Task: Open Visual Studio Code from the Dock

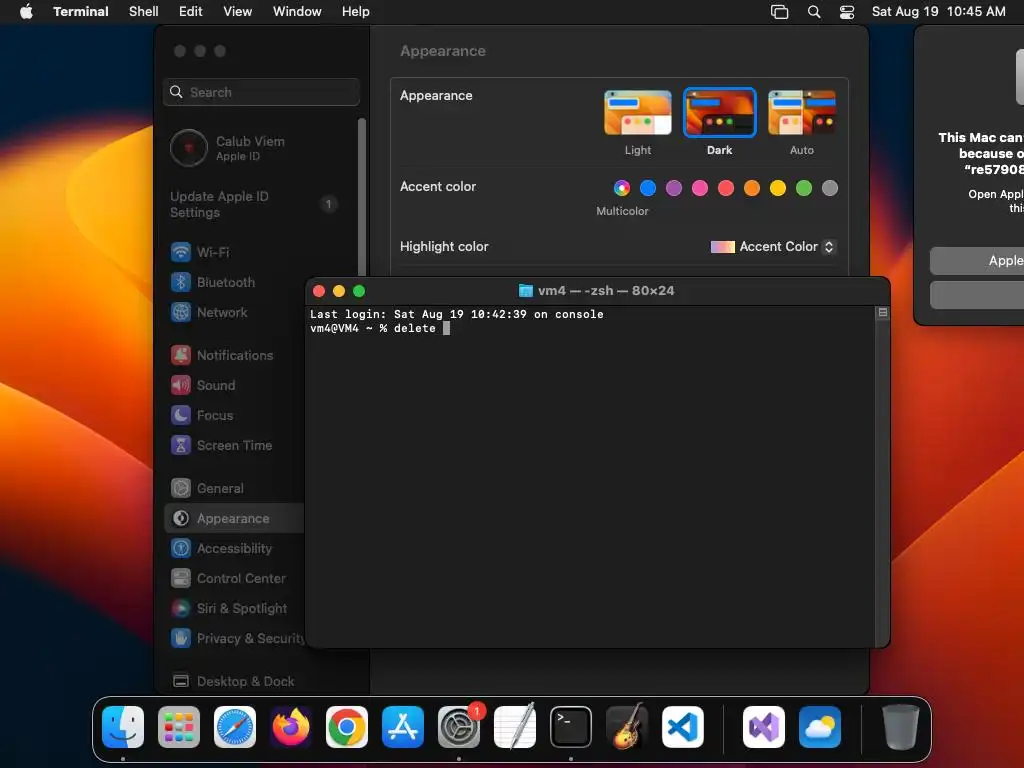Action: pyautogui.click(x=682, y=727)
